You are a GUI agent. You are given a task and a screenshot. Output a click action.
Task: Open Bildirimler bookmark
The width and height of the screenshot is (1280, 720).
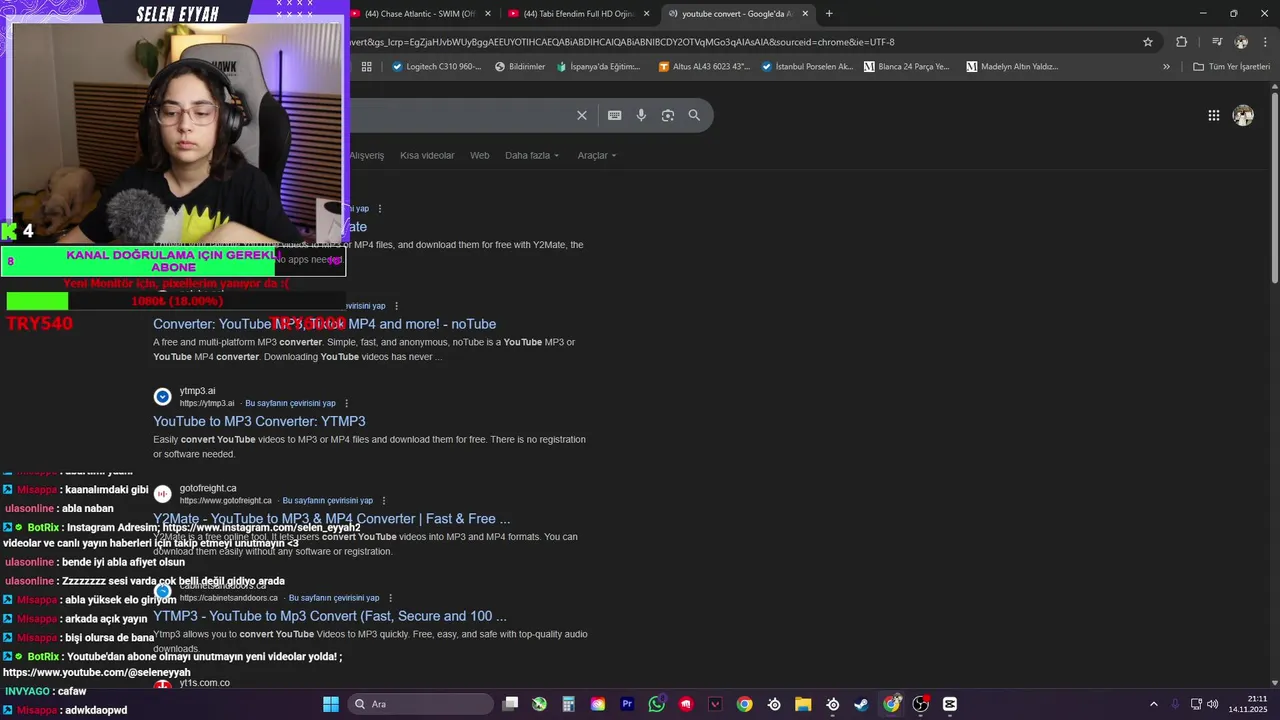(520, 67)
